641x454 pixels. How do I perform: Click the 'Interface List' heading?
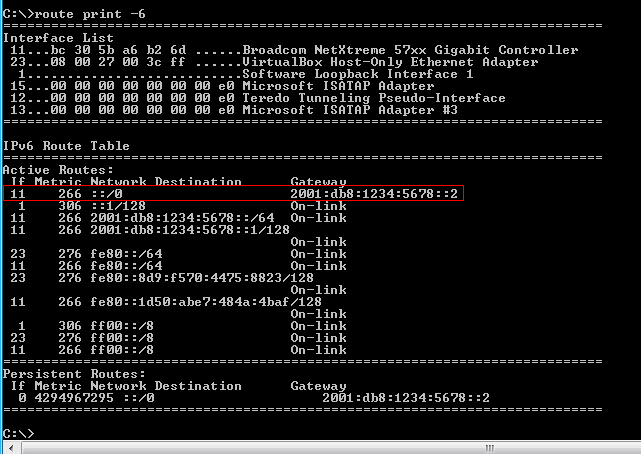click(58, 38)
